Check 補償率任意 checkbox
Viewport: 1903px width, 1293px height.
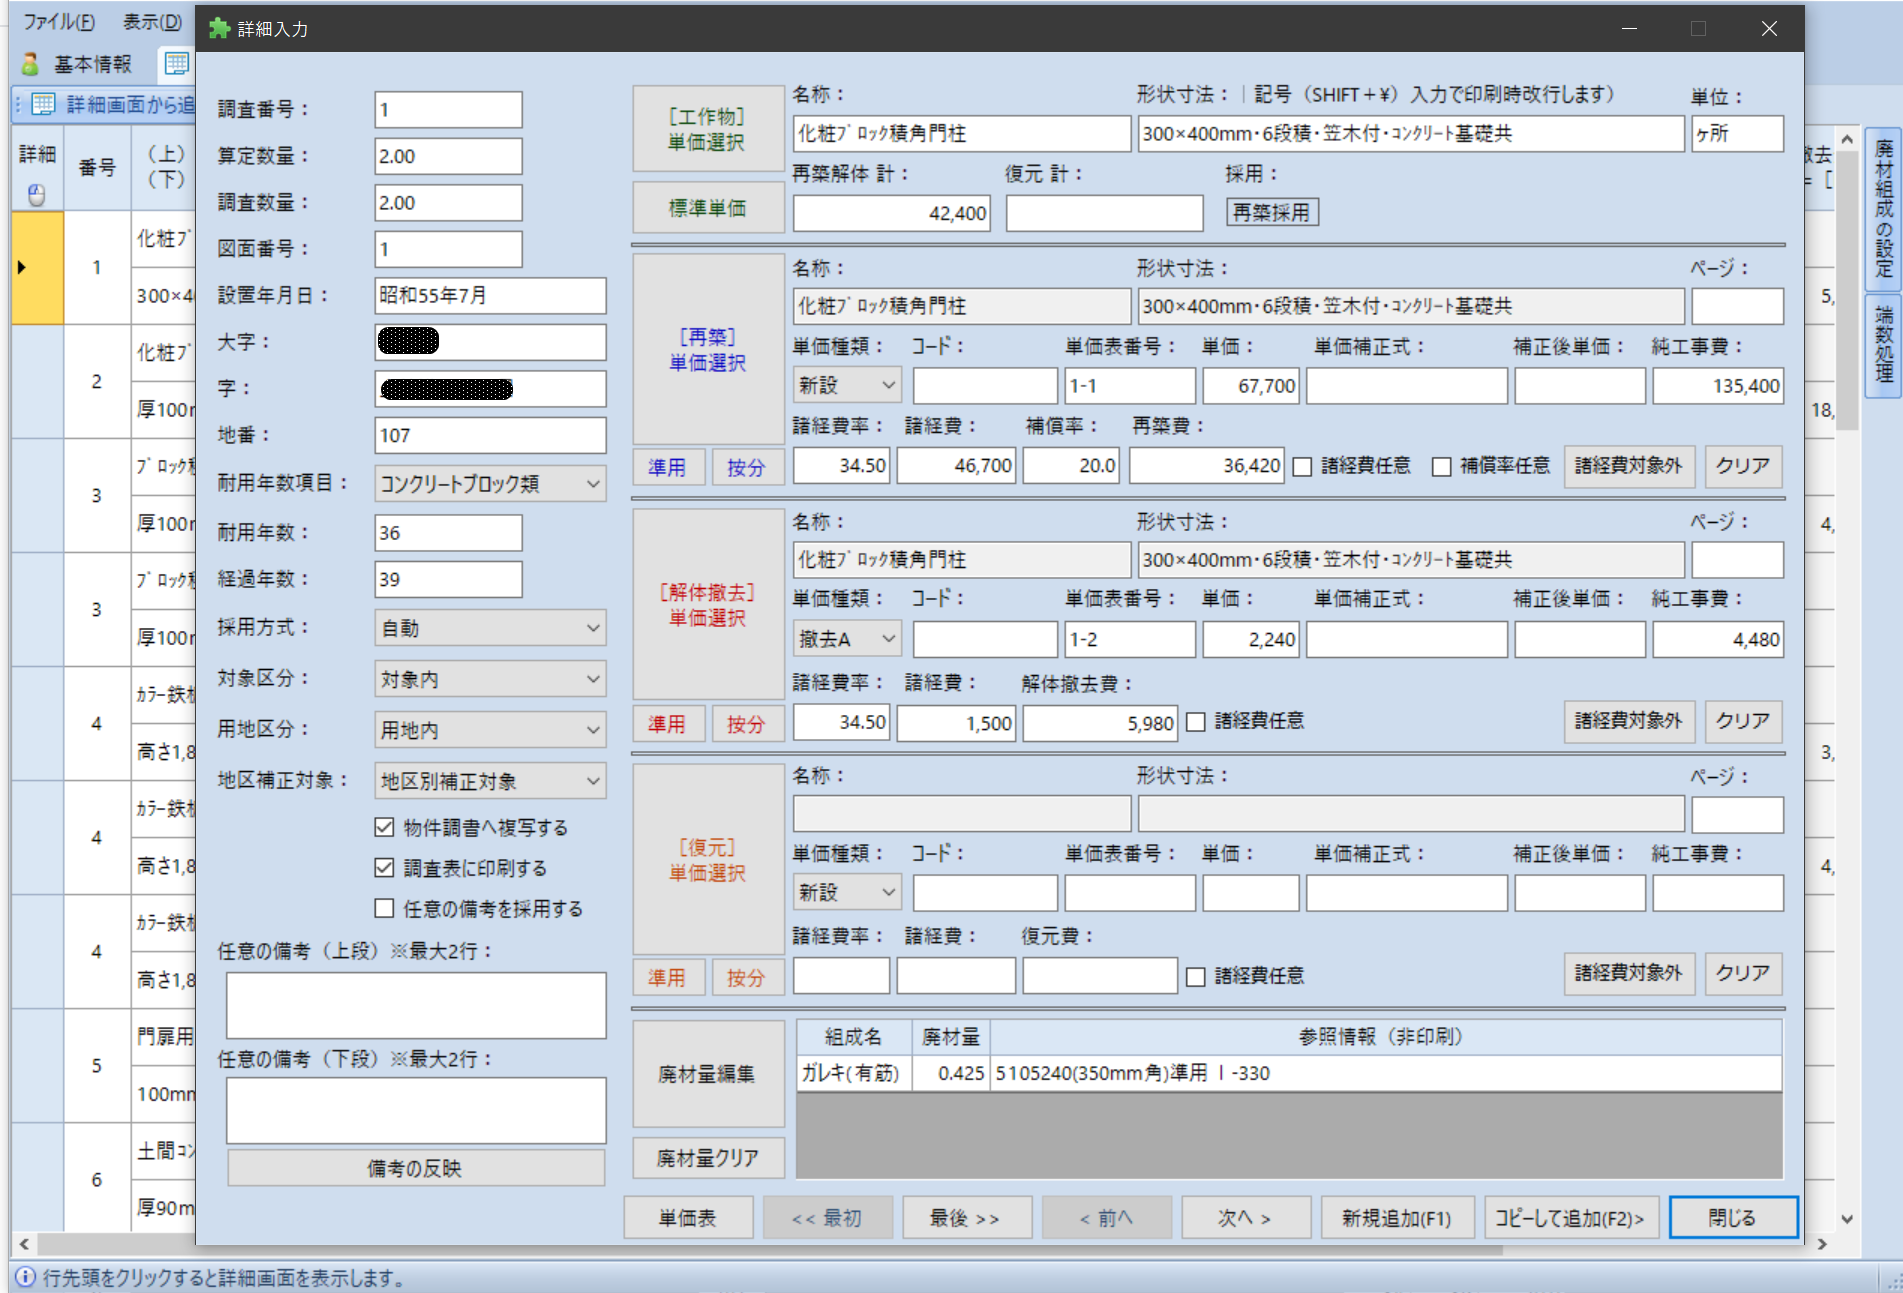click(1441, 467)
